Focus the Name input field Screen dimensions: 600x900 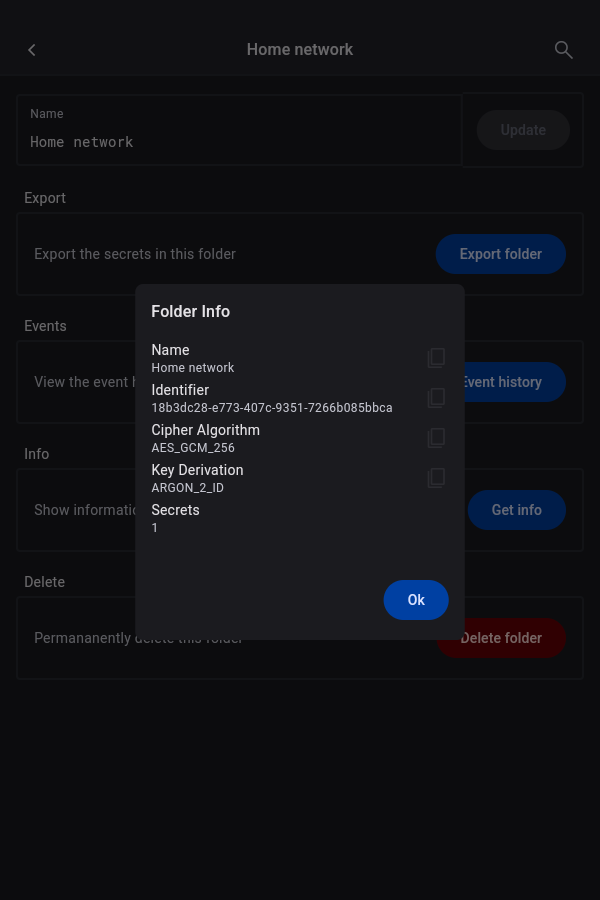coord(240,142)
